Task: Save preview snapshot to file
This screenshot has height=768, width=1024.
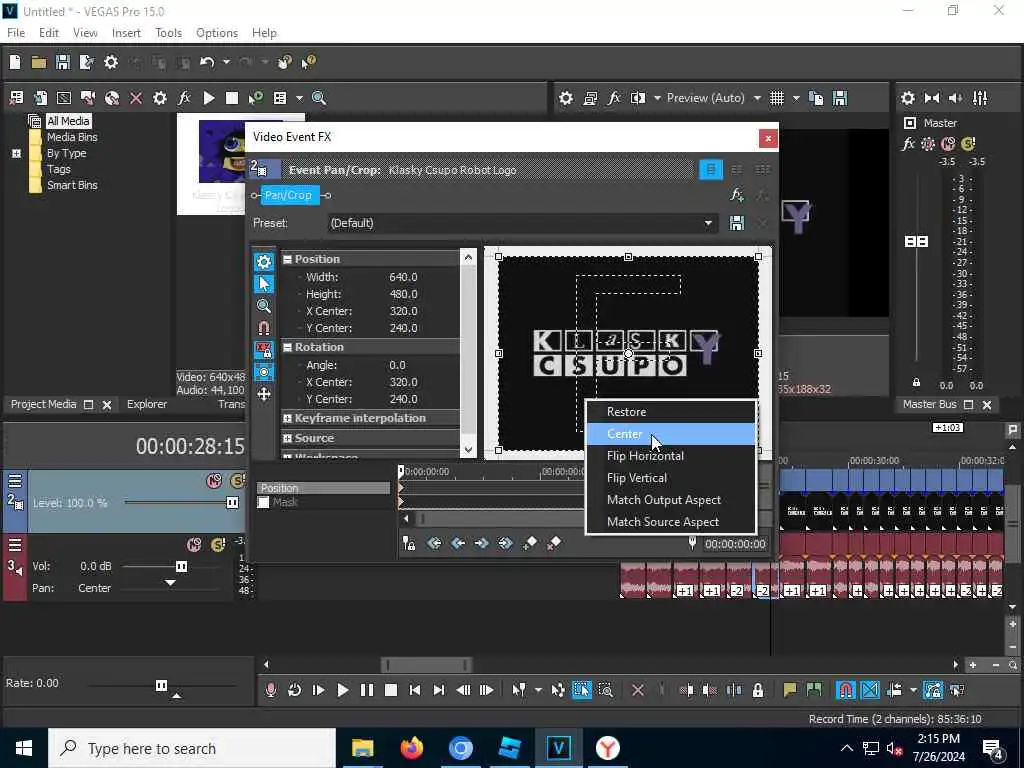Action: point(840,98)
